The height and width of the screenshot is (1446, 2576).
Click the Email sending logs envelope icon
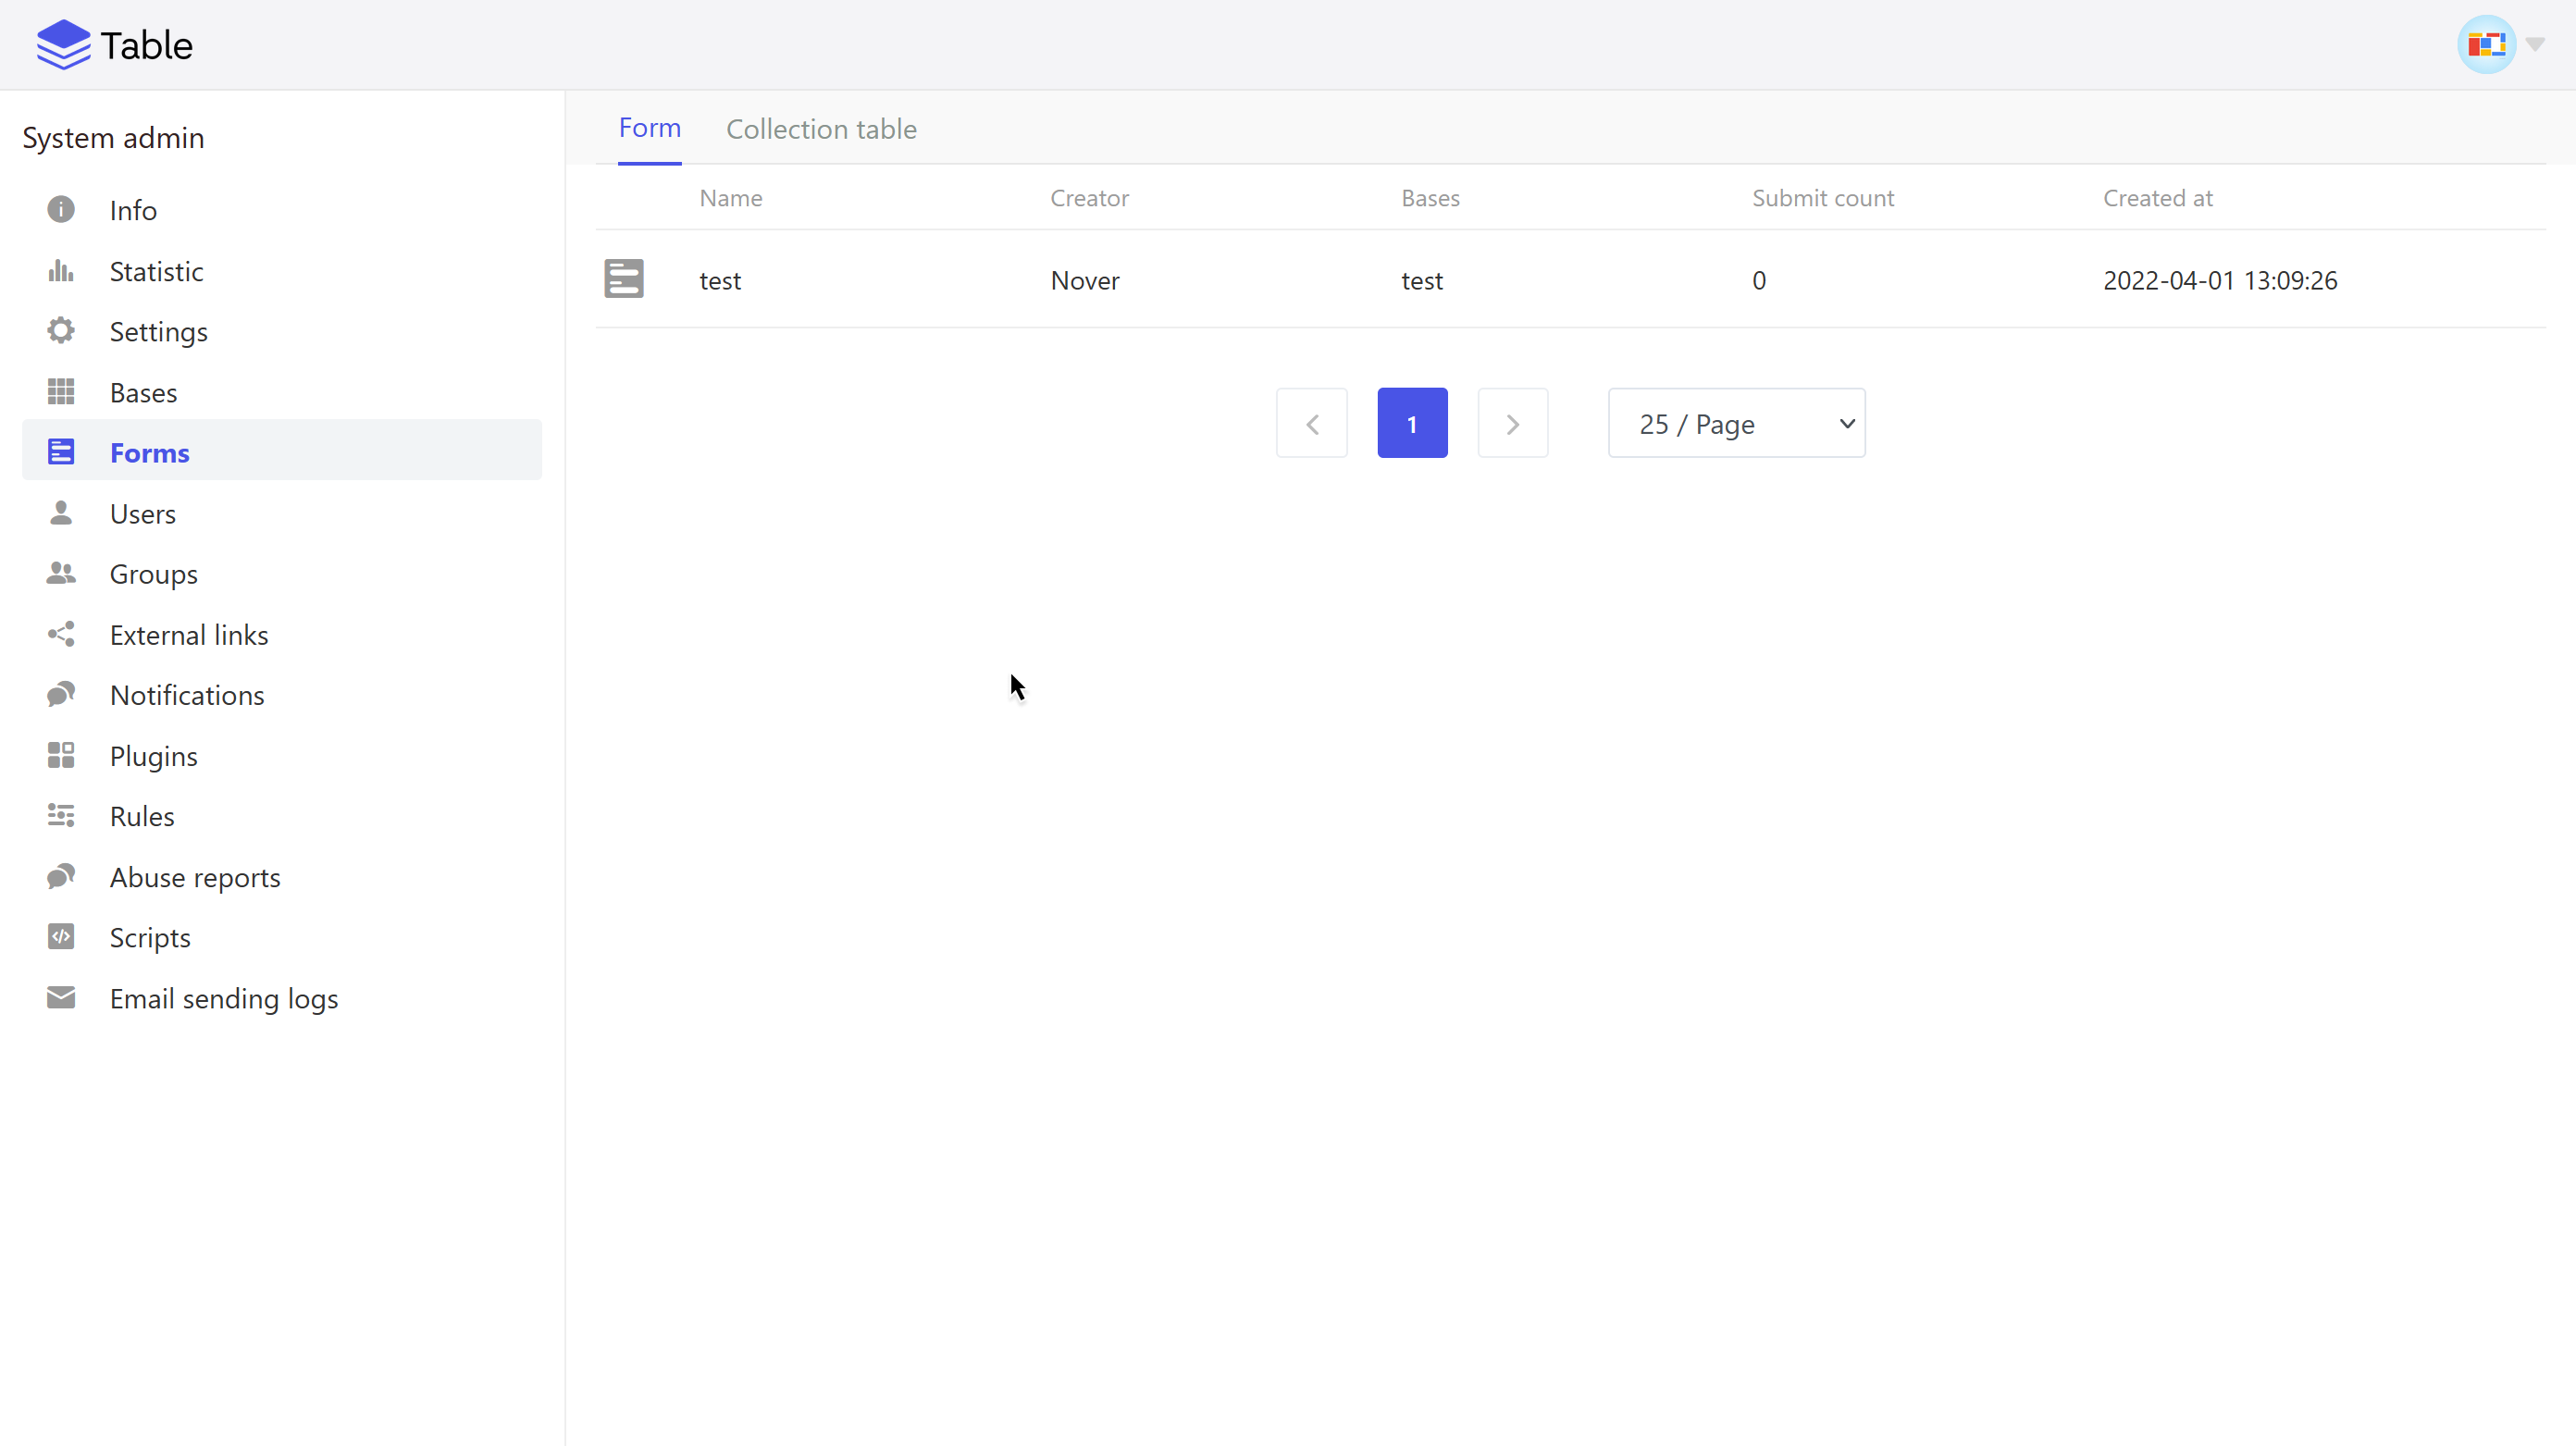(x=61, y=998)
